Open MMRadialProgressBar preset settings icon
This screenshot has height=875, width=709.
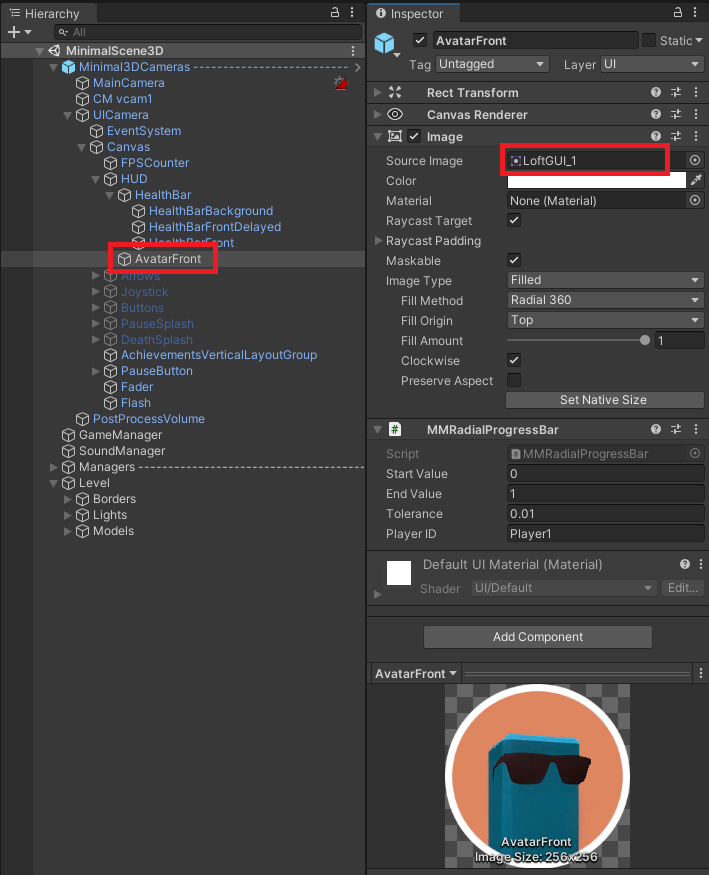676,429
